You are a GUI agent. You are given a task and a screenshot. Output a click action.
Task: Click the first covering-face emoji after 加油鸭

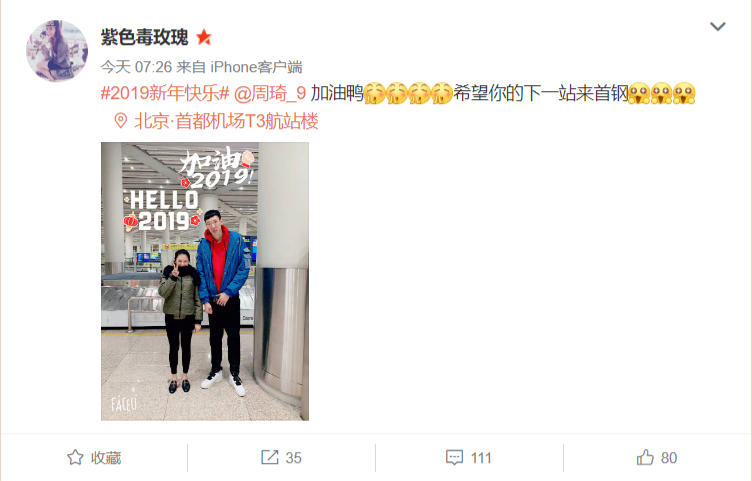(x=374, y=93)
